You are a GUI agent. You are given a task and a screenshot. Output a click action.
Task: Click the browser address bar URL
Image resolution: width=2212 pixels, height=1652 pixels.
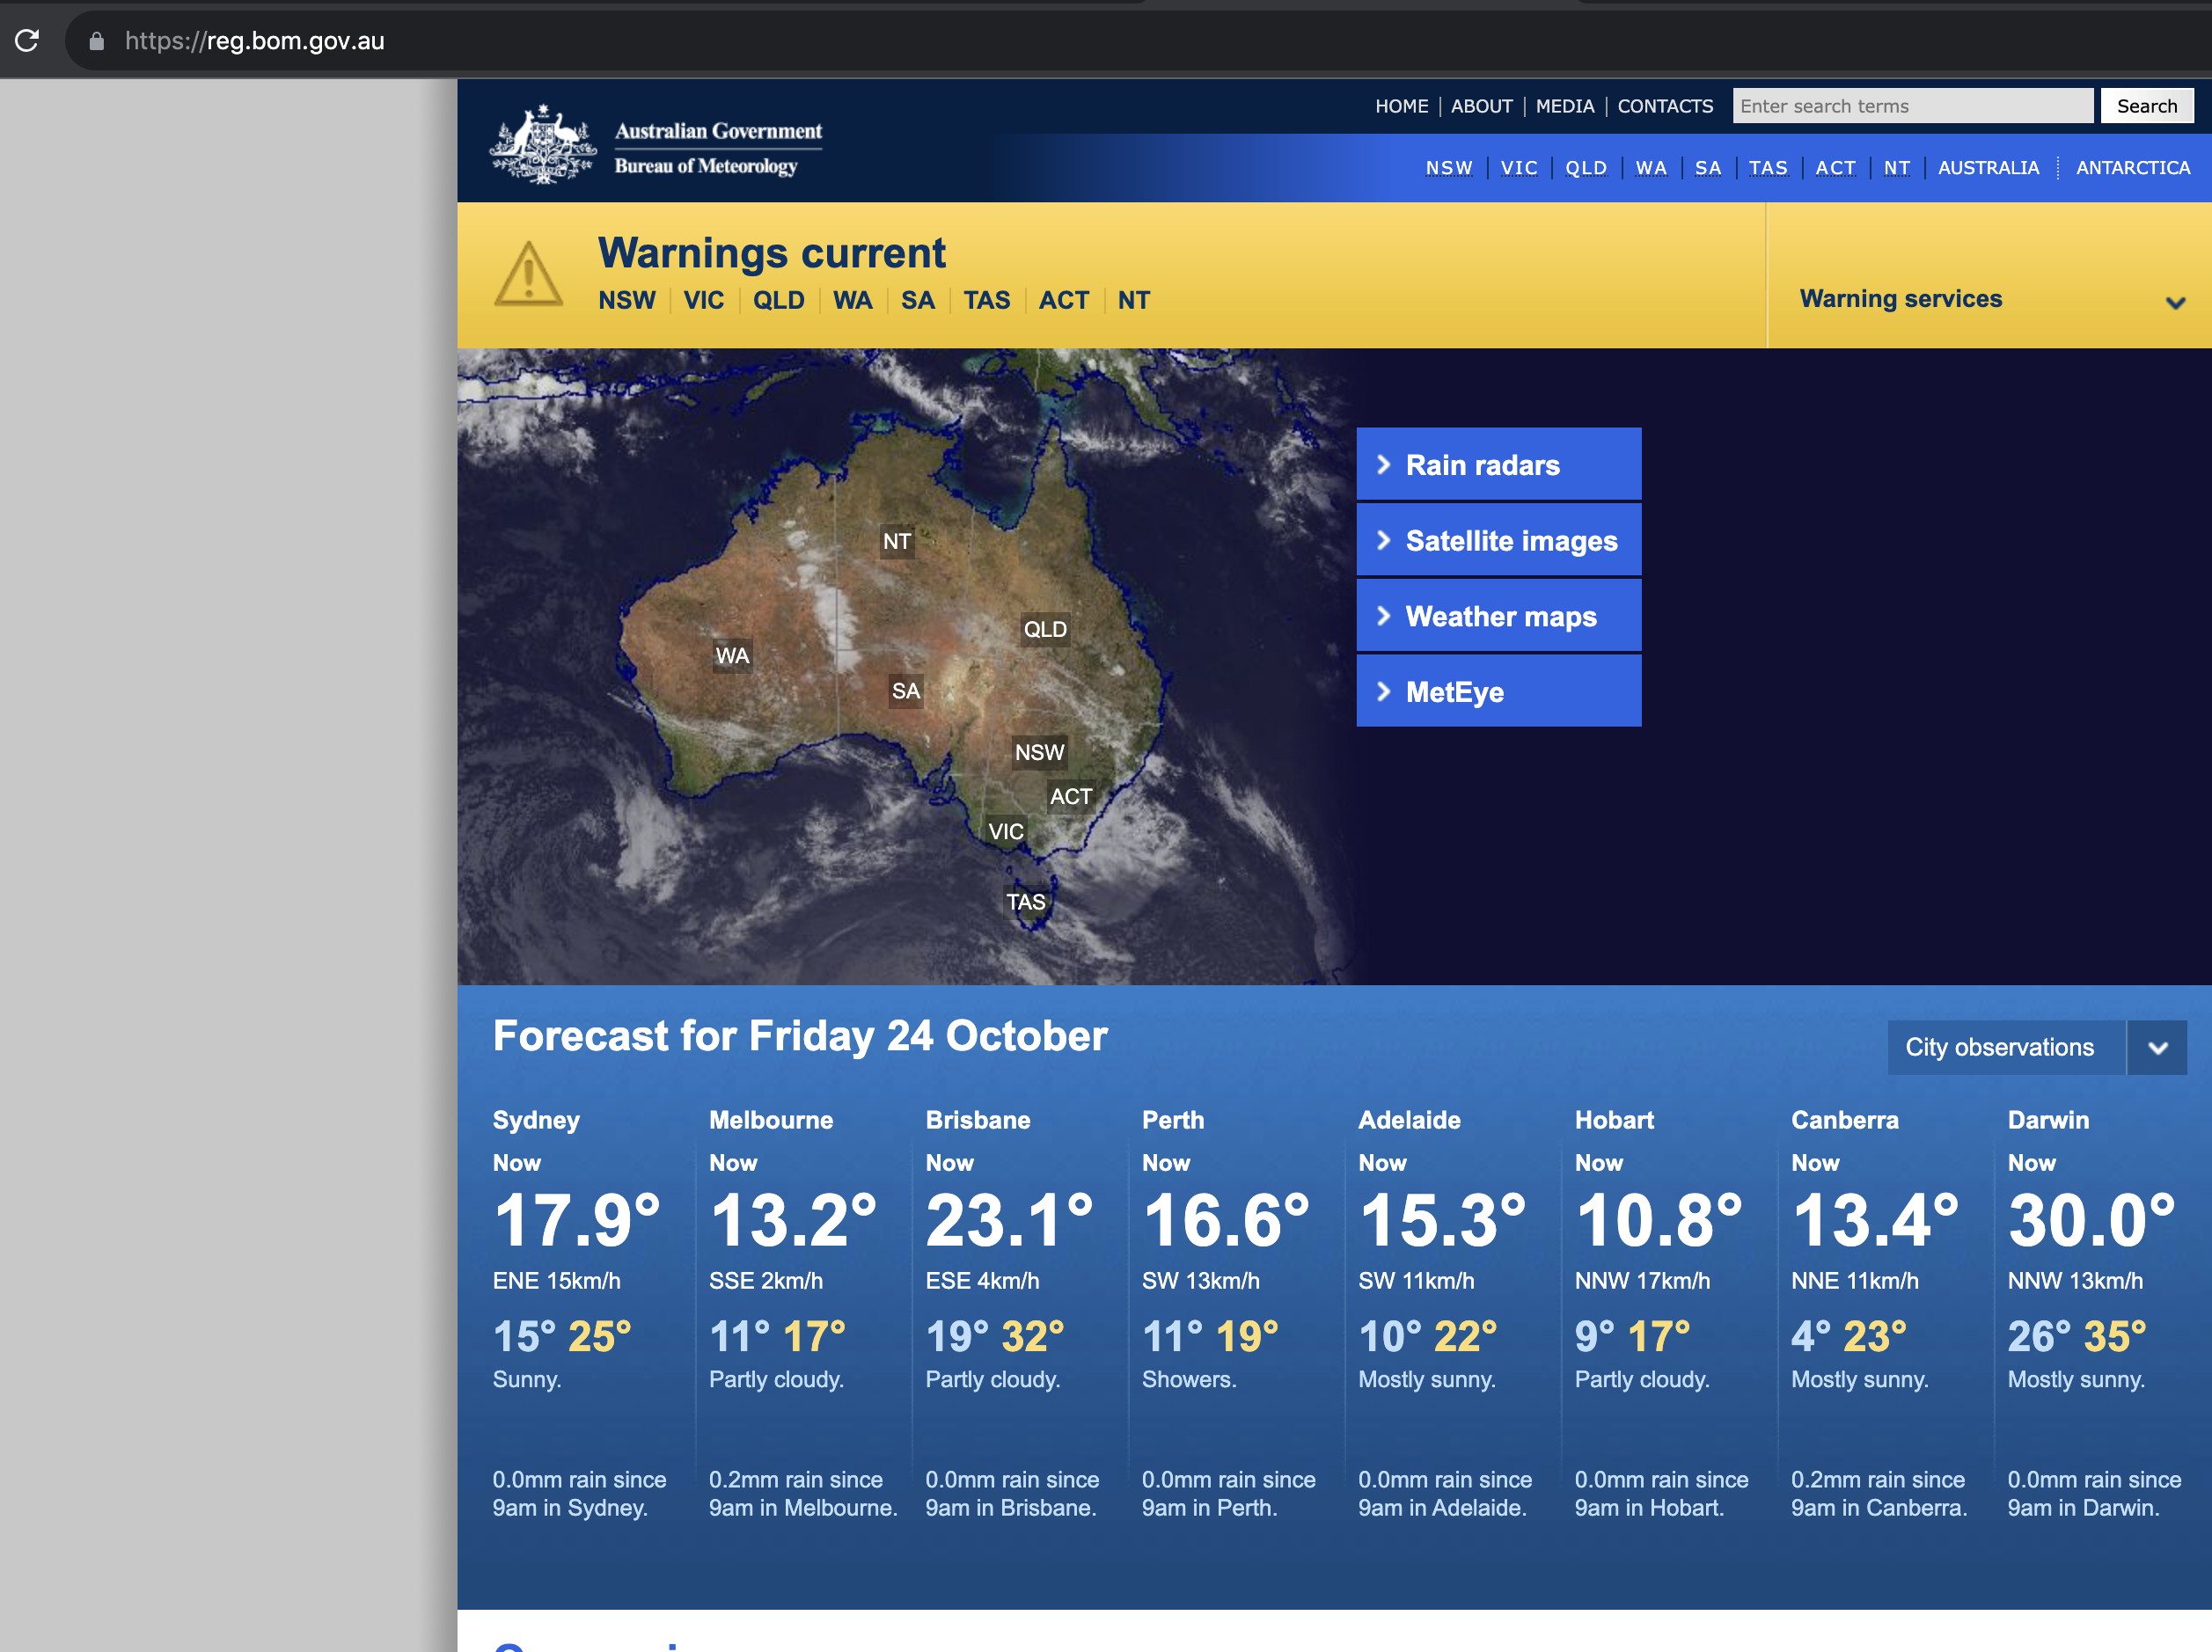(255, 41)
